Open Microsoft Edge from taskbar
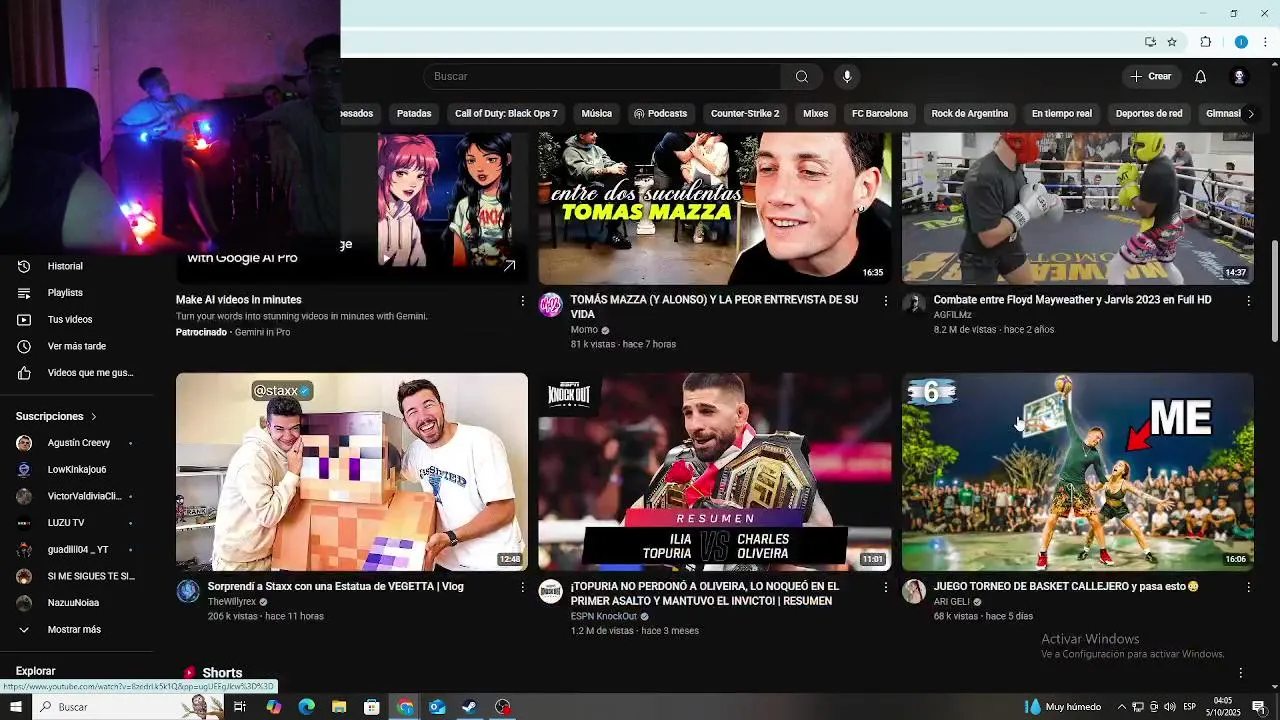The width and height of the screenshot is (1280, 720). [306, 707]
